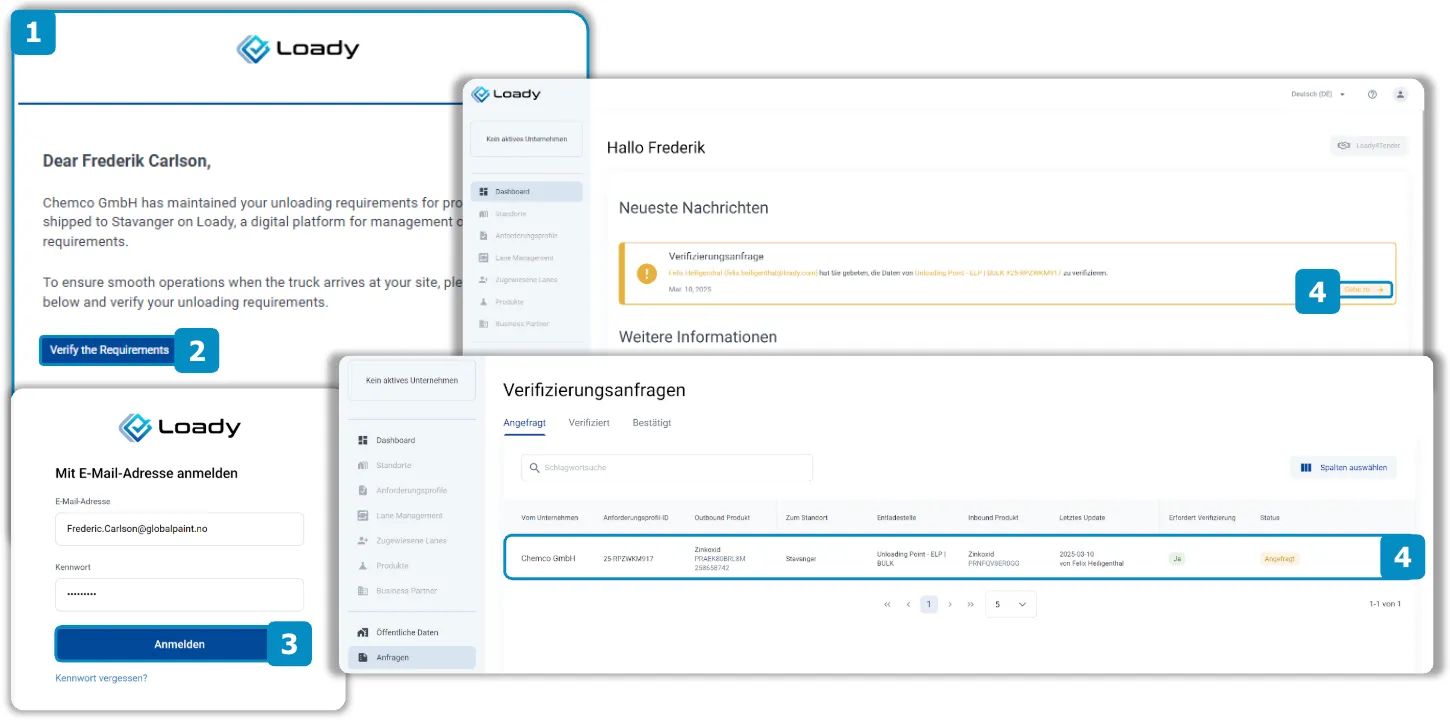Click the Spalten auswählen button

1343,467
